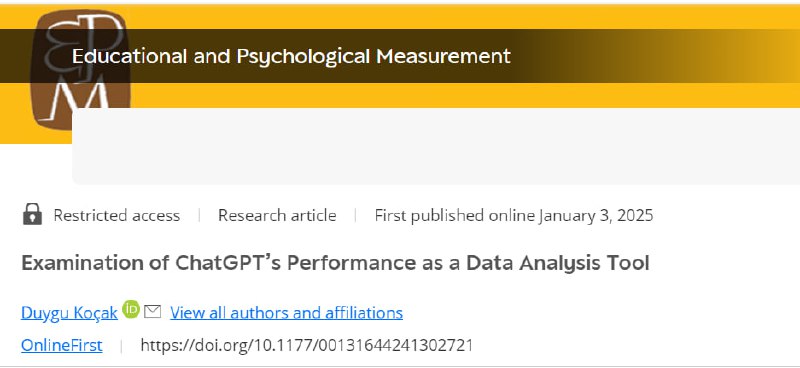Click the blank gray banner panel

(436, 146)
